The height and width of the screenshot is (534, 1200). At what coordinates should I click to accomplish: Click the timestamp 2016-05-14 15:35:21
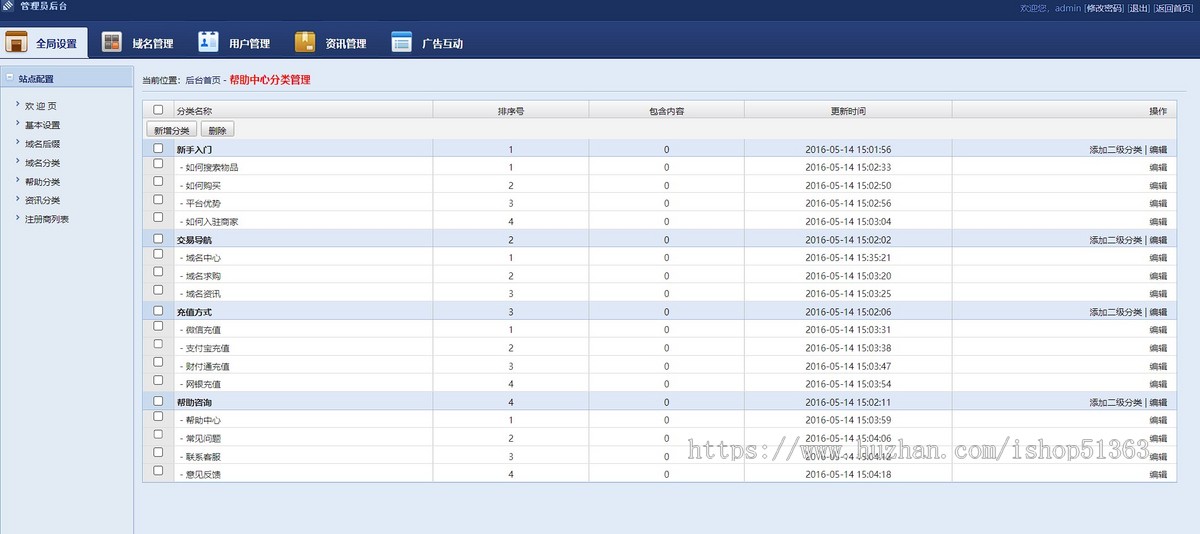(848, 258)
